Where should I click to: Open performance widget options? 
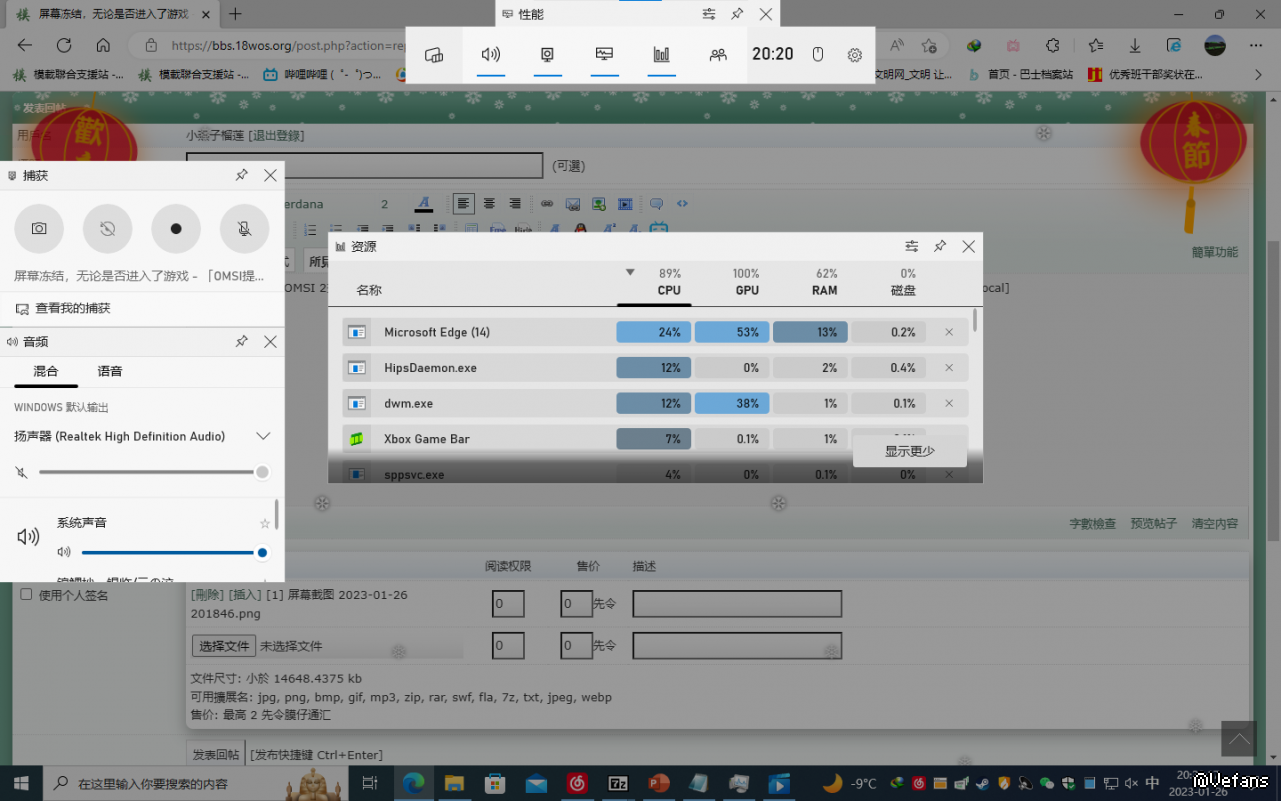point(708,14)
